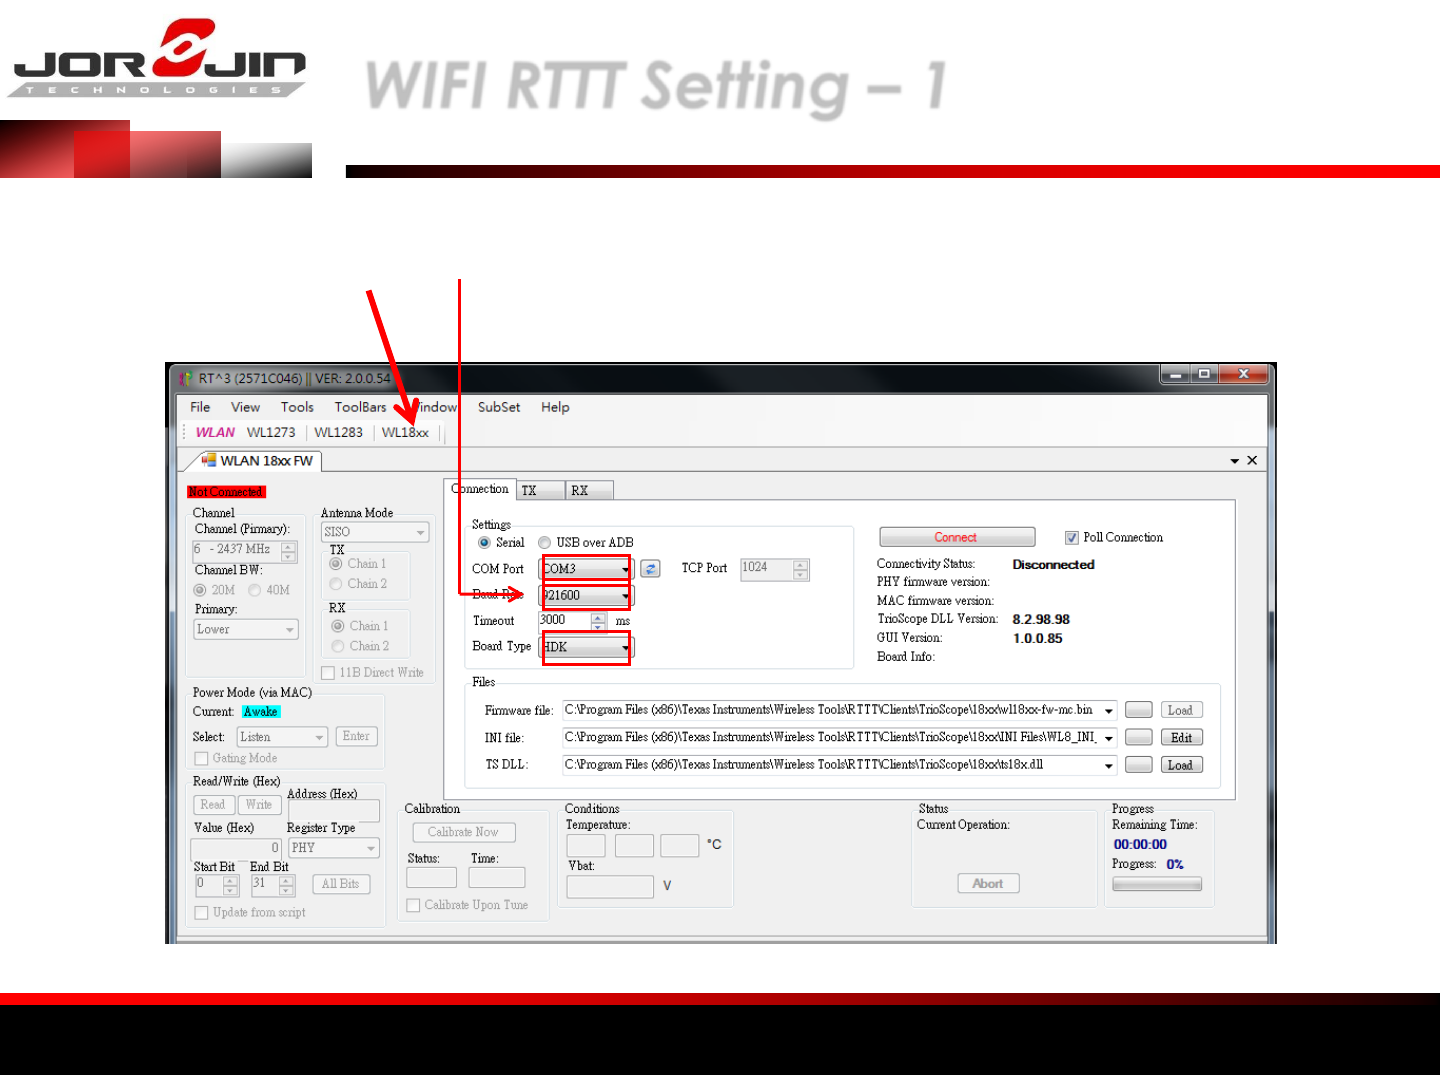Click Load button for TS DLL
Viewport: 1440px width, 1080px height.
1182,765
